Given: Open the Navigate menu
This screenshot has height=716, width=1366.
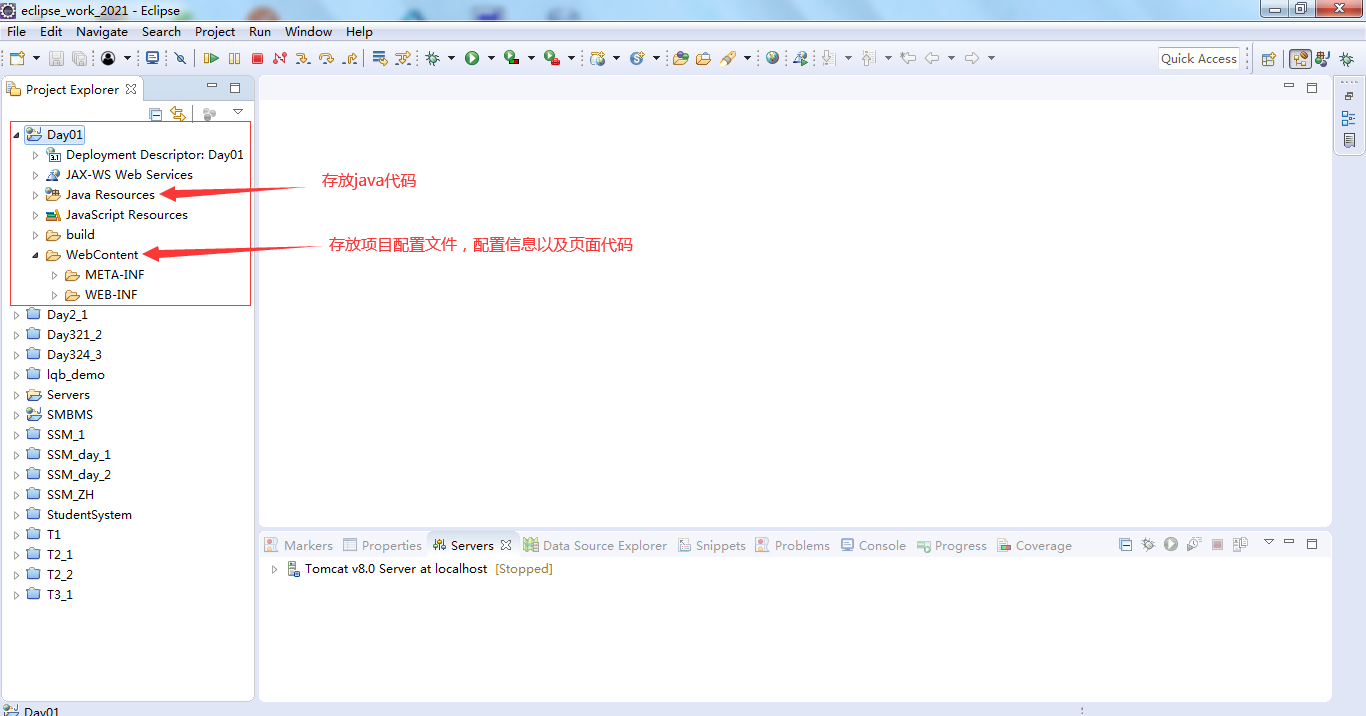Looking at the screenshot, I should pyautogui.click(x=102, y=32).
